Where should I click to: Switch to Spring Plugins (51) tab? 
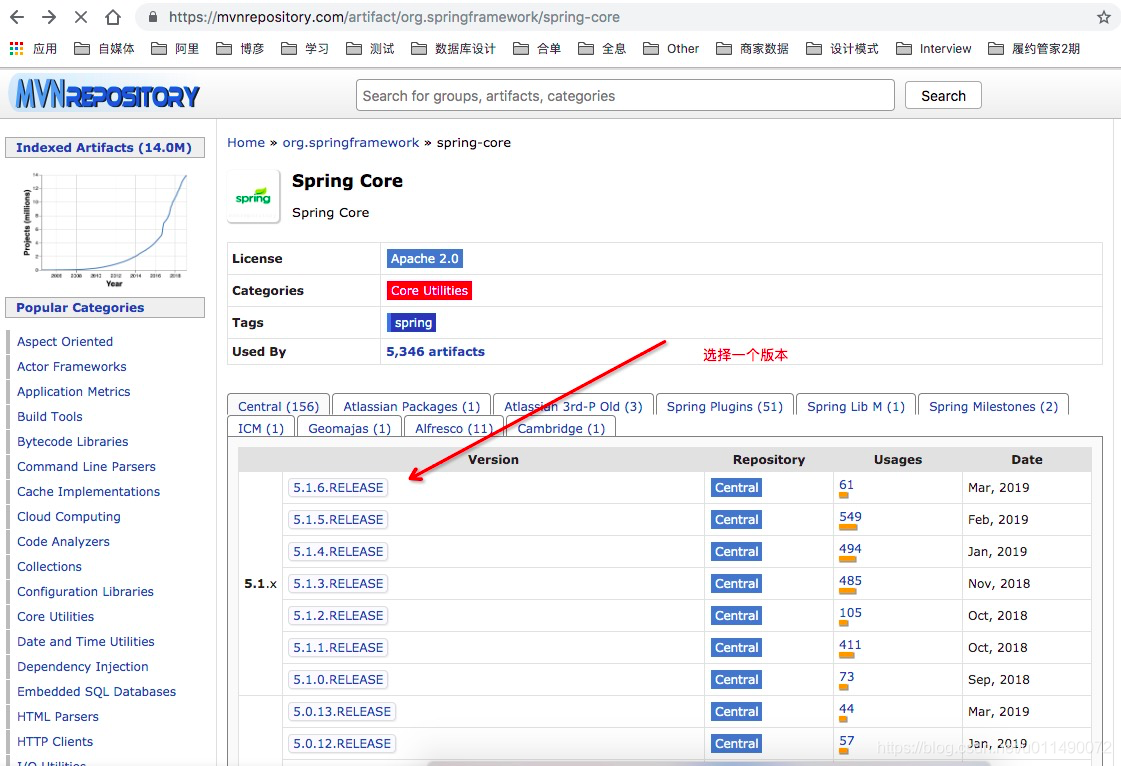724,406
